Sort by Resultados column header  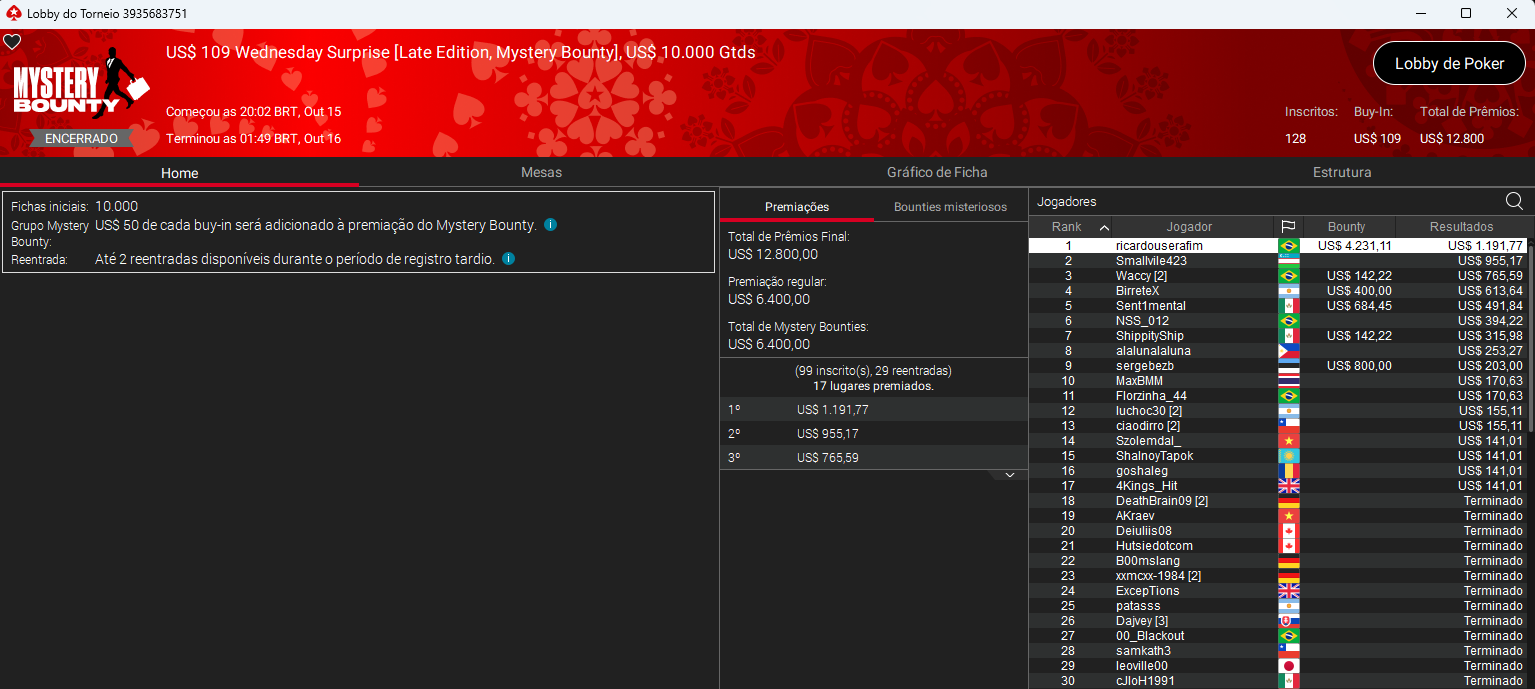point(1460,227)
